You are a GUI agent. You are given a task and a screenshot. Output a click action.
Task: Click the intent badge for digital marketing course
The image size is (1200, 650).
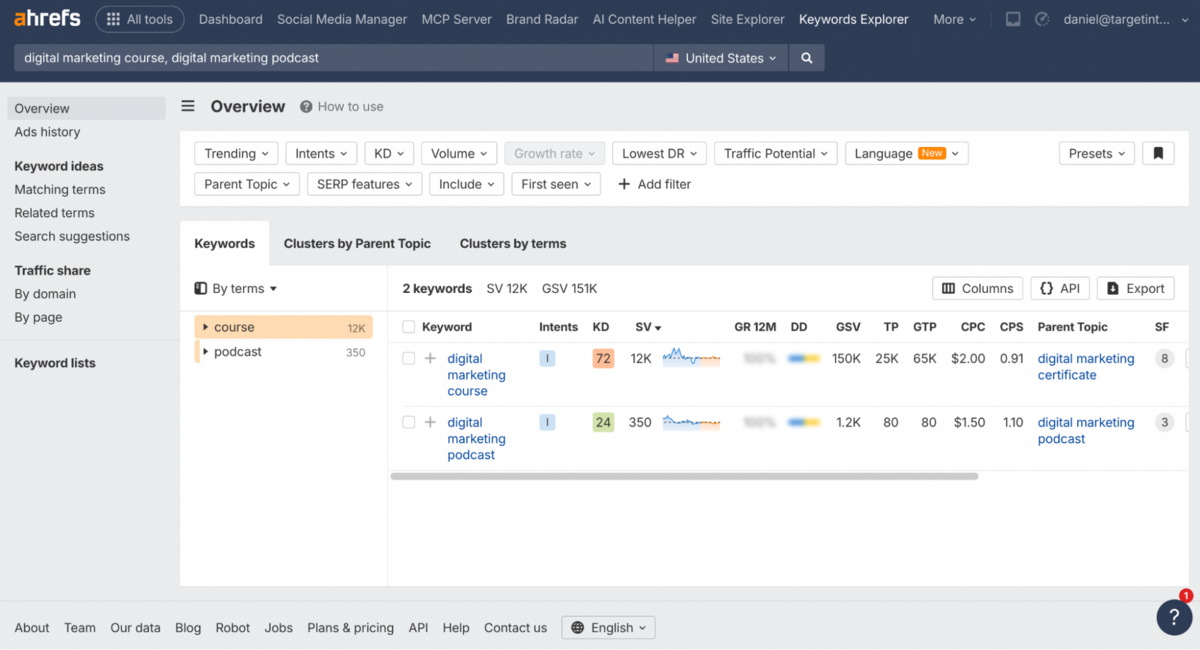[x=547, y=358]
